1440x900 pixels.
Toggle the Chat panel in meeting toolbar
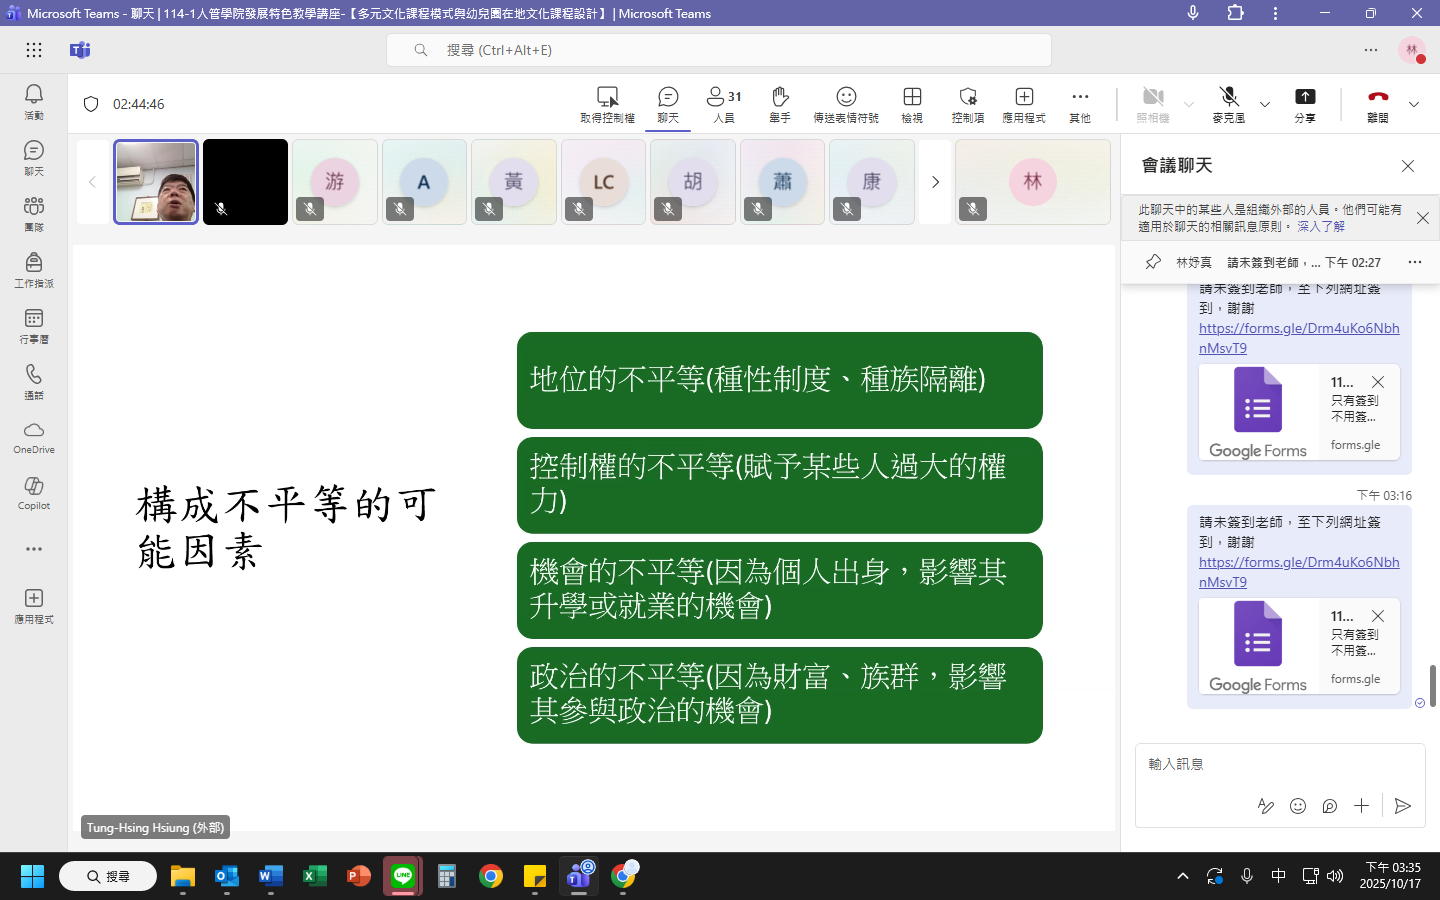tap(668, 103)
